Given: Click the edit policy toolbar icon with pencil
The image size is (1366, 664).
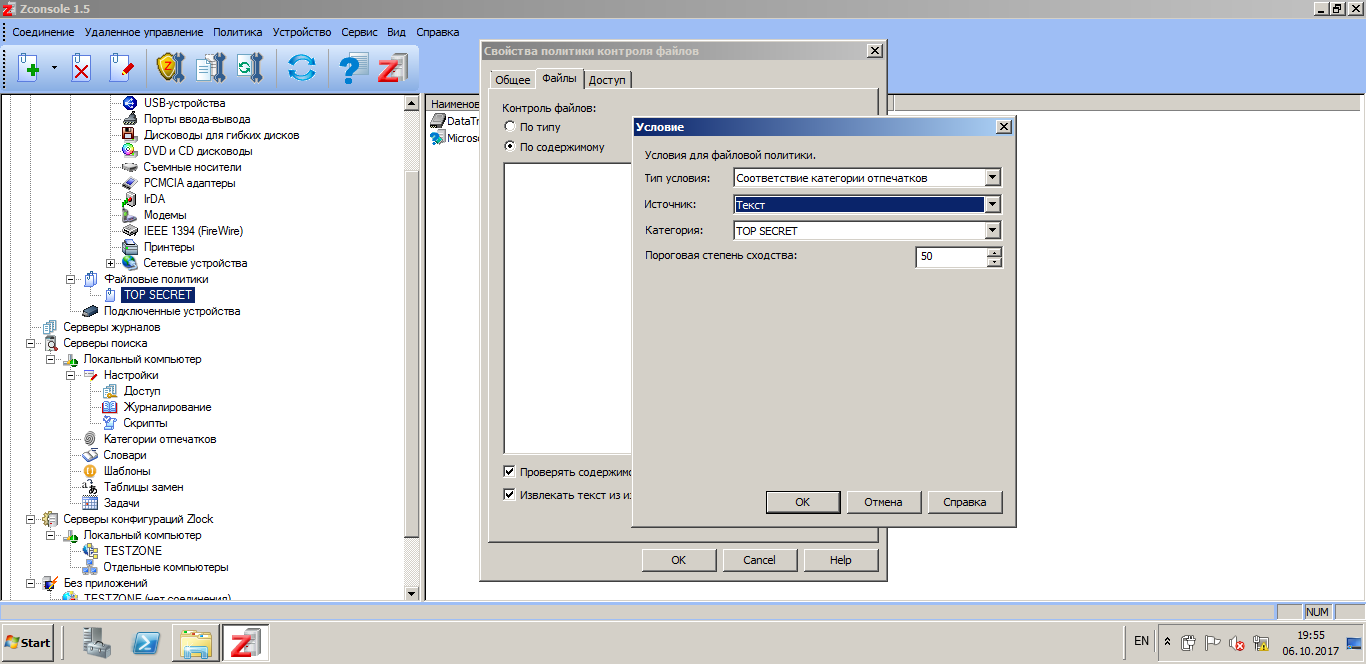Looking at the screenshot, I should point(121,68).
